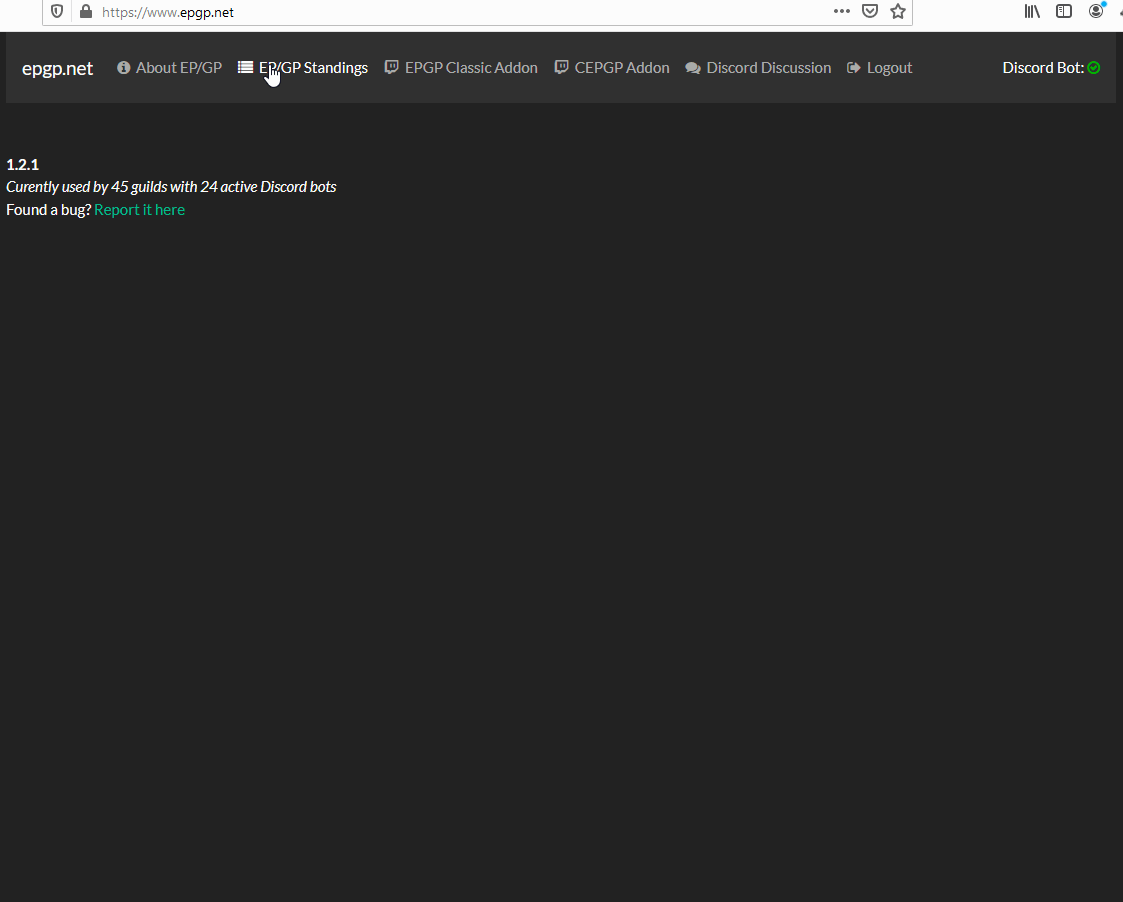Open the Firefox Library icon
Image resolution: width=1123 pixels, height=902 pixels.
pyautogui.click(x=1033, y=11)
